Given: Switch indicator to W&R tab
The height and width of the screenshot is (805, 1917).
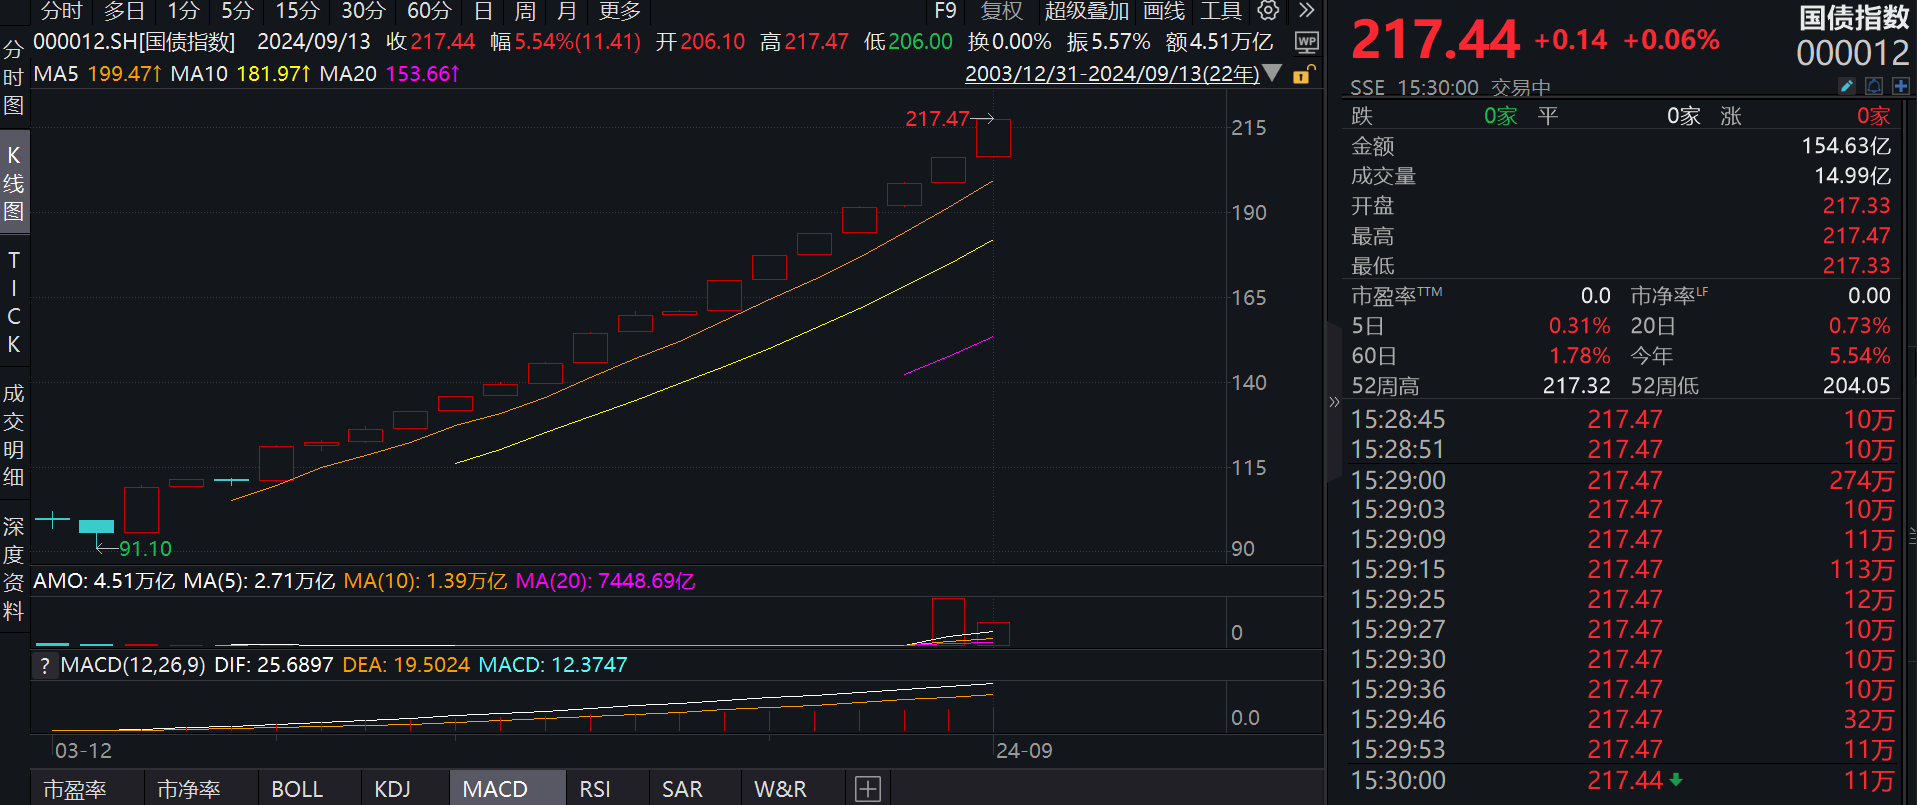Looking at the screenshot, I should [780, 789].
